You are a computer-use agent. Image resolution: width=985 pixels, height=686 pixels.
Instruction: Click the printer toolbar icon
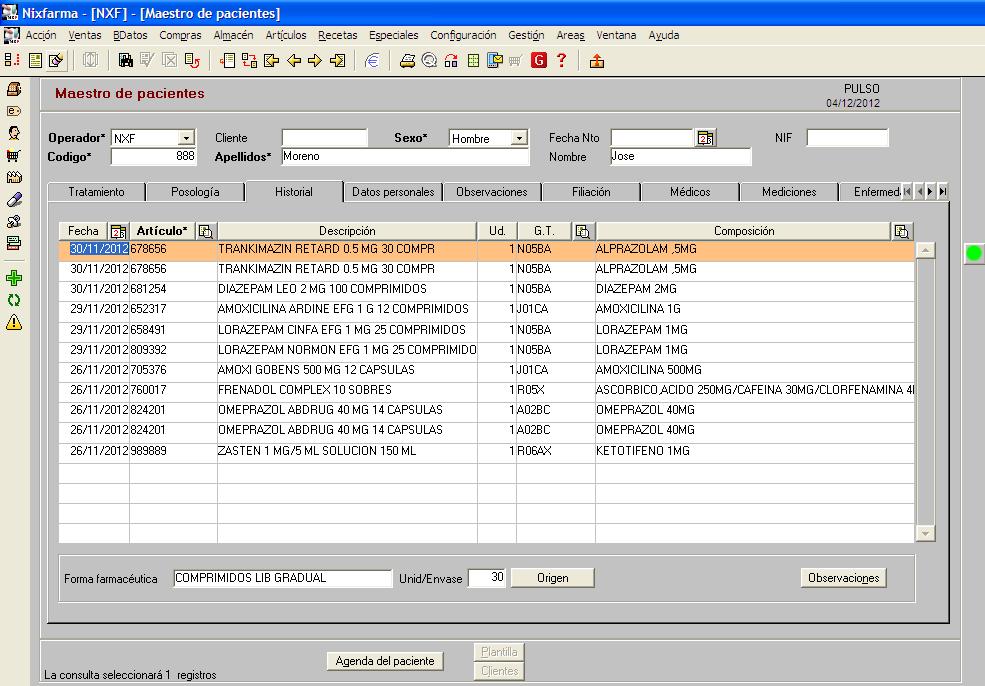point(407,60)
